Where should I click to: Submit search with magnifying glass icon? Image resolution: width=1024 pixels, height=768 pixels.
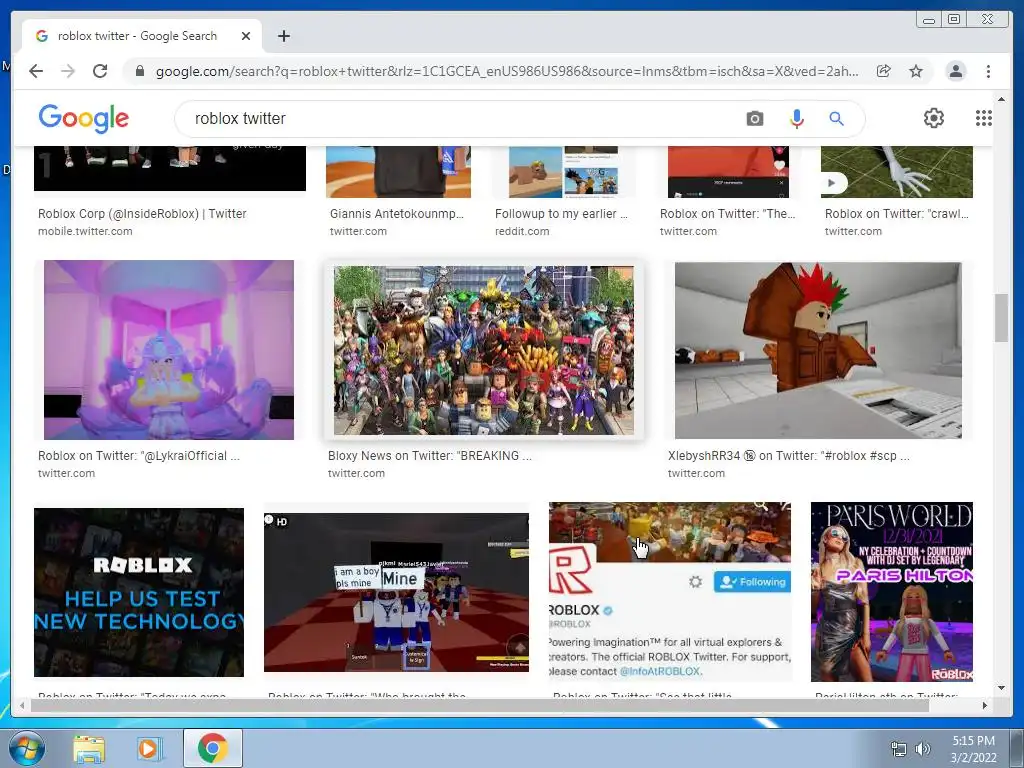point(836,118)
